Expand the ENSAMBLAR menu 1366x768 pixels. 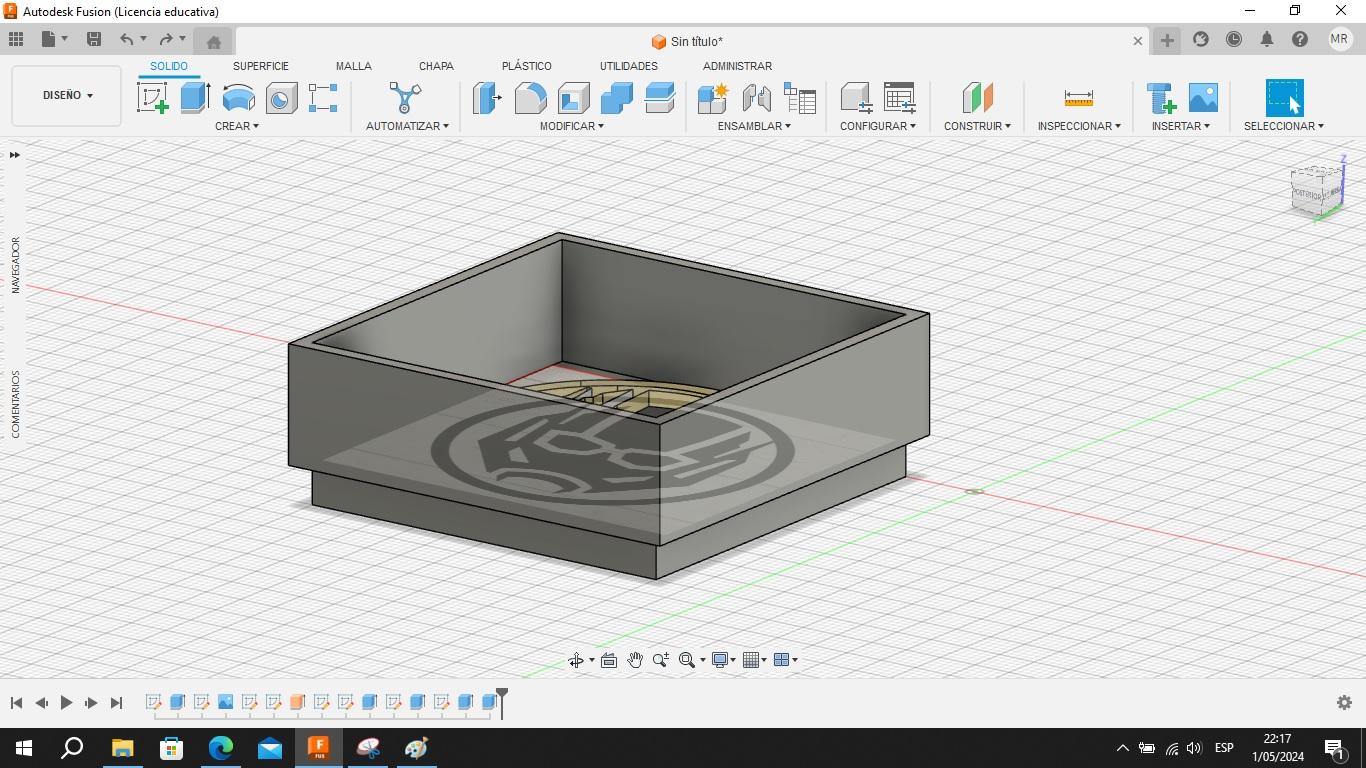pos(754,126)
